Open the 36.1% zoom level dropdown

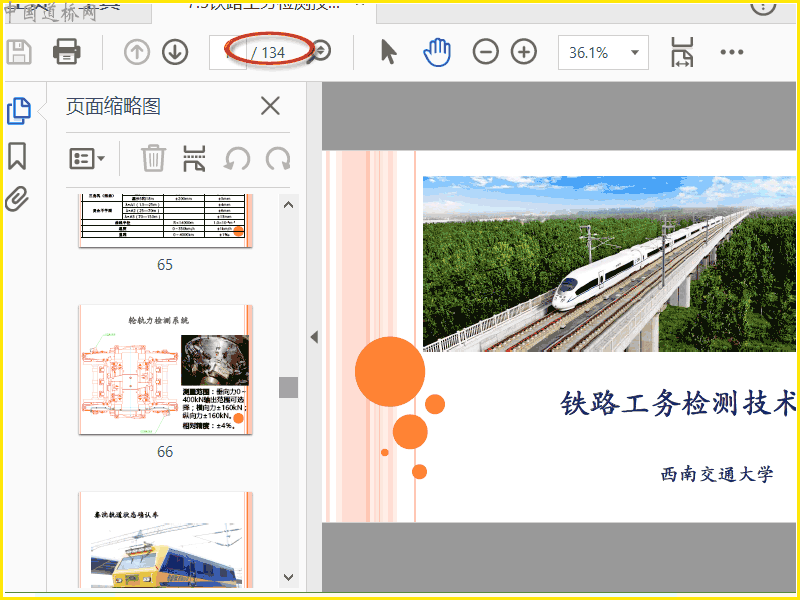[x=603, y=52]
